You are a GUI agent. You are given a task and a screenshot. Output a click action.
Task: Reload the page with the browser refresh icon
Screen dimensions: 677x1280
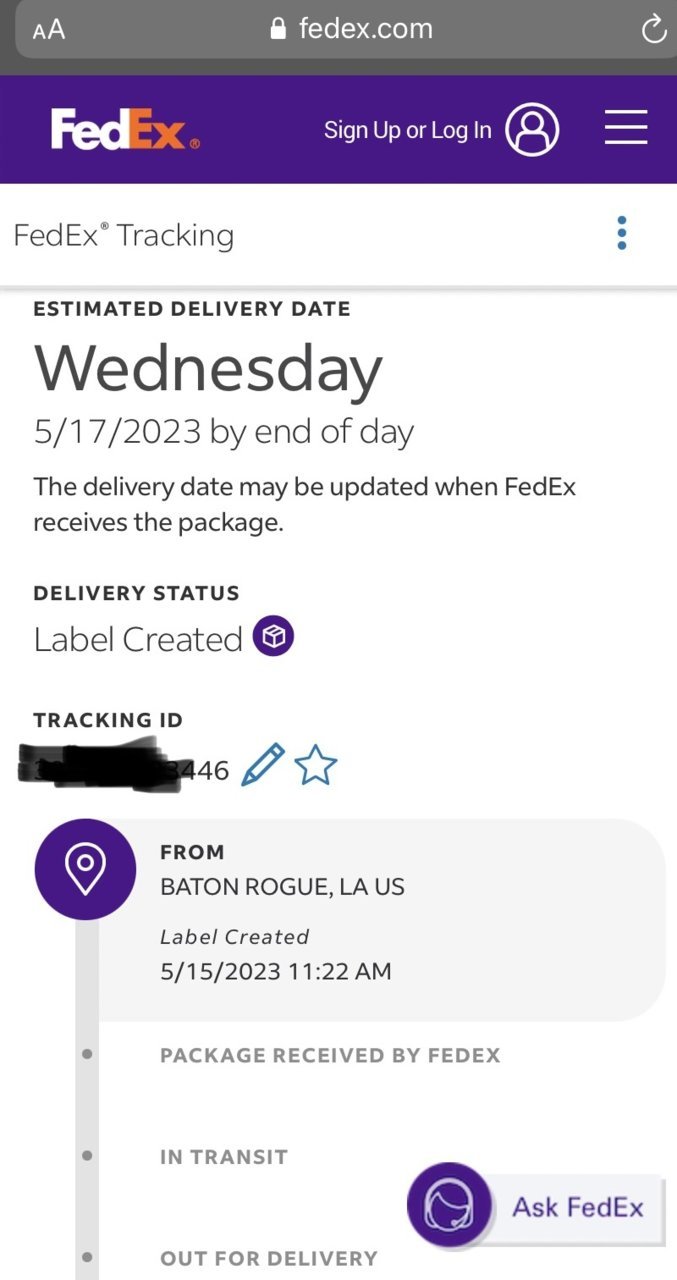coord(654,30)
